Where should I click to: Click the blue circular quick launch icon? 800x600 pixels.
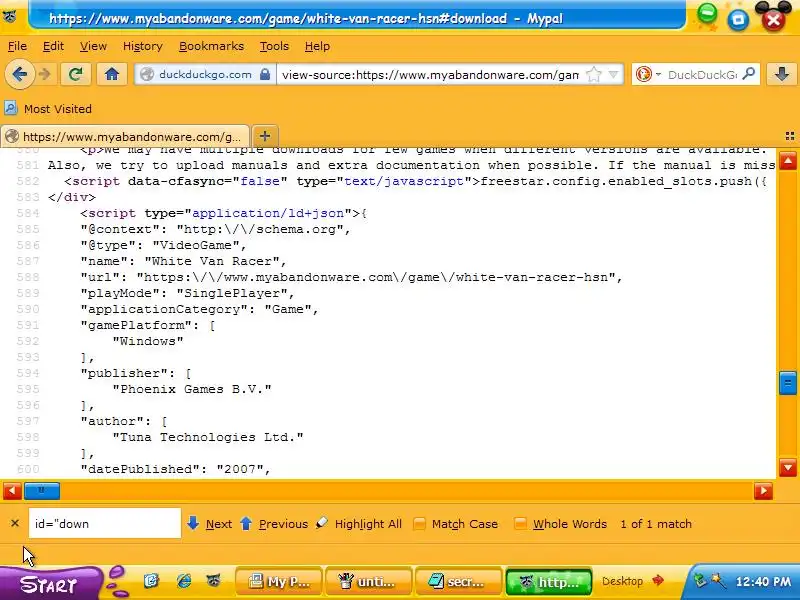151,581
